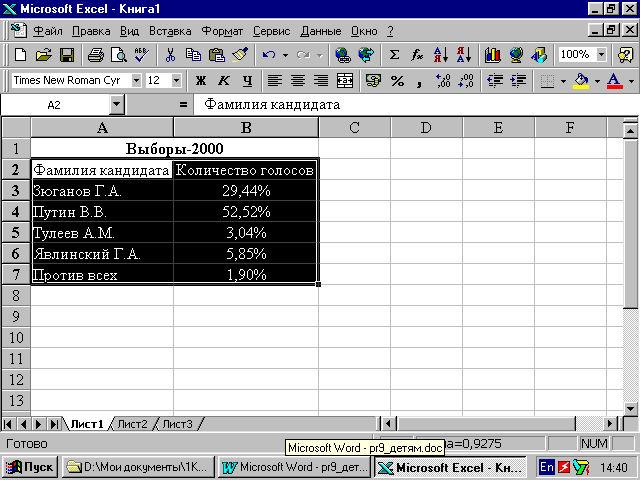Expand font color palette arrow
This screenshot has width=640, height=480.
click(631, 80)
